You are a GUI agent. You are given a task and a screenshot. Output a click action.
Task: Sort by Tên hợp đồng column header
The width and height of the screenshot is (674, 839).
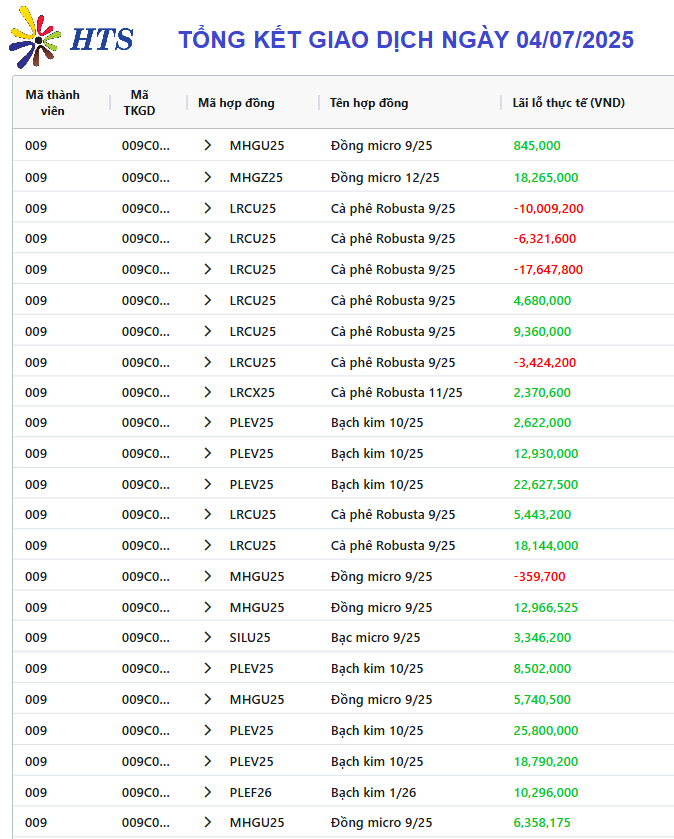369,103
